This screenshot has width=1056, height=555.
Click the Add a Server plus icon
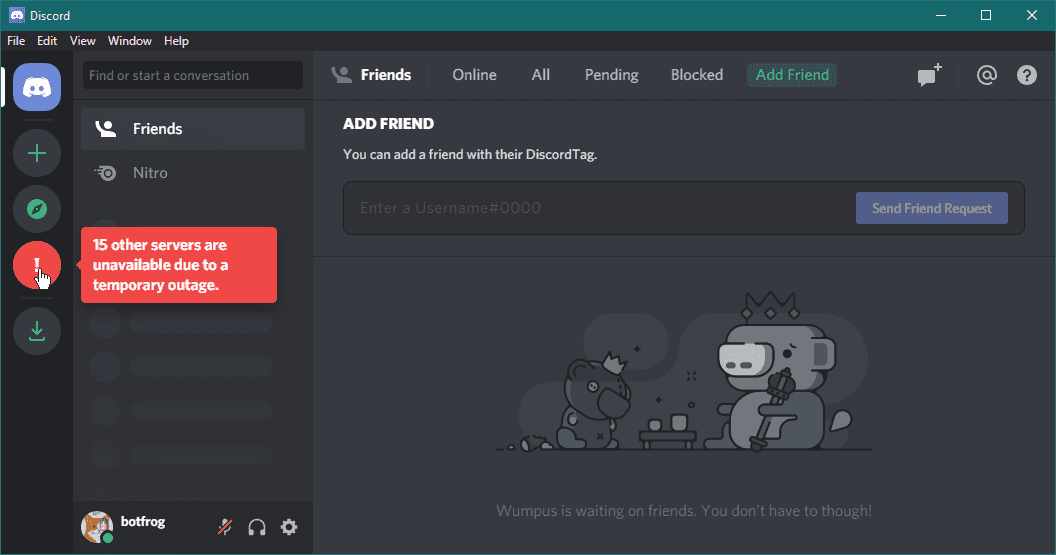coord(37,154)
